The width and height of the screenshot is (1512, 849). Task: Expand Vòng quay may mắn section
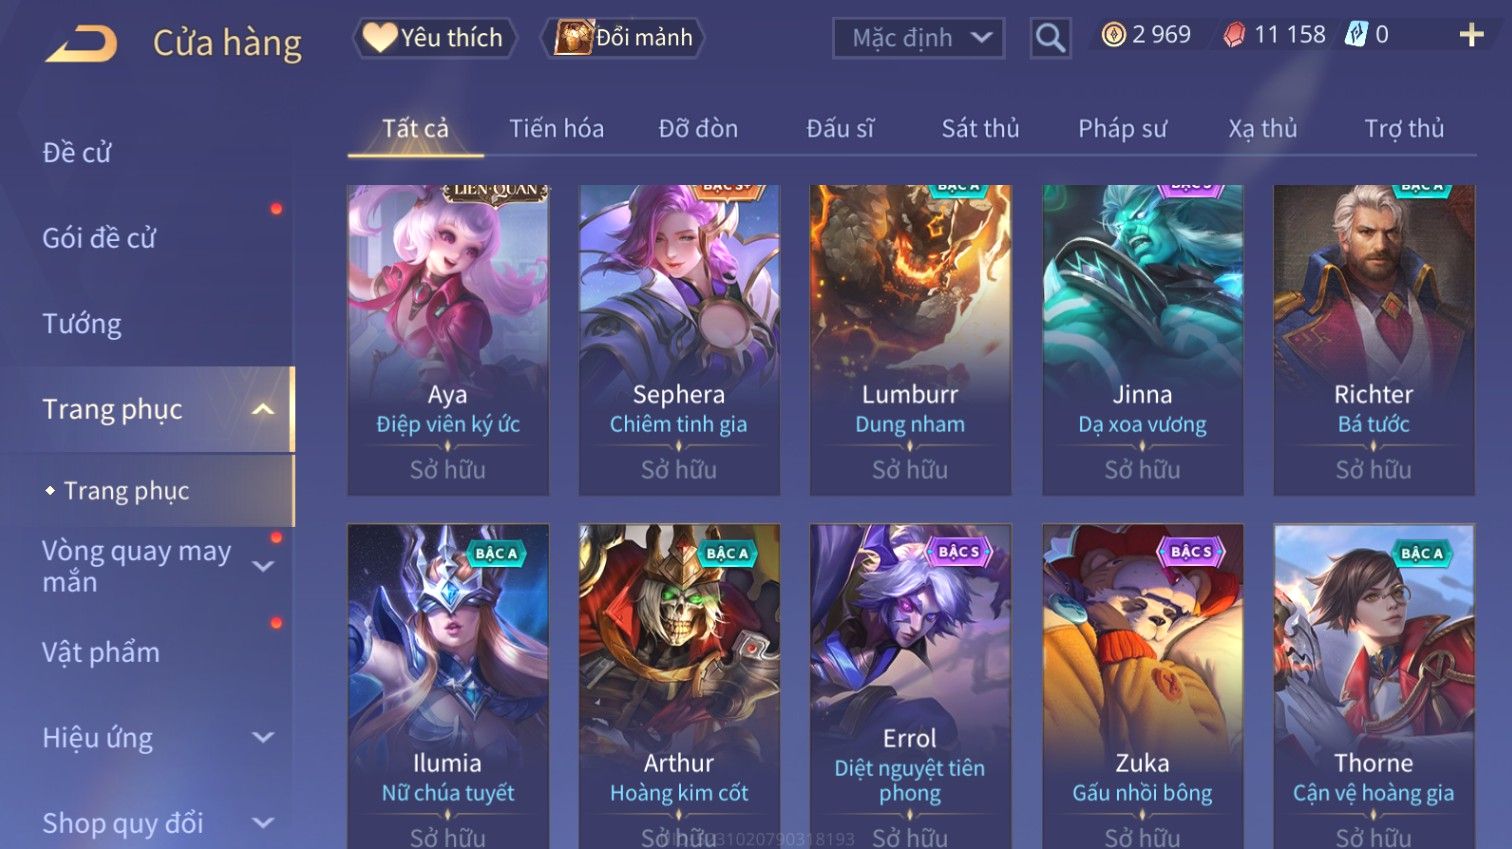[263, 566]
